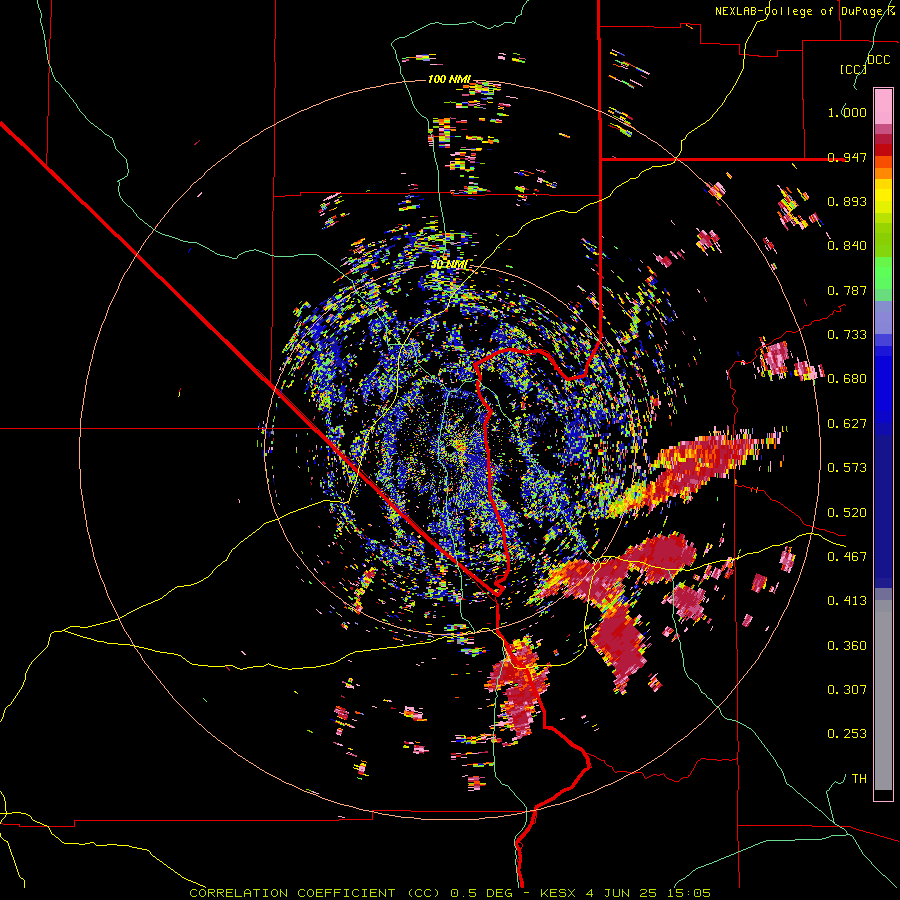Click the DCC label above the legend
Viewport: 900px width, 900px height.
(x=878, y=60)
